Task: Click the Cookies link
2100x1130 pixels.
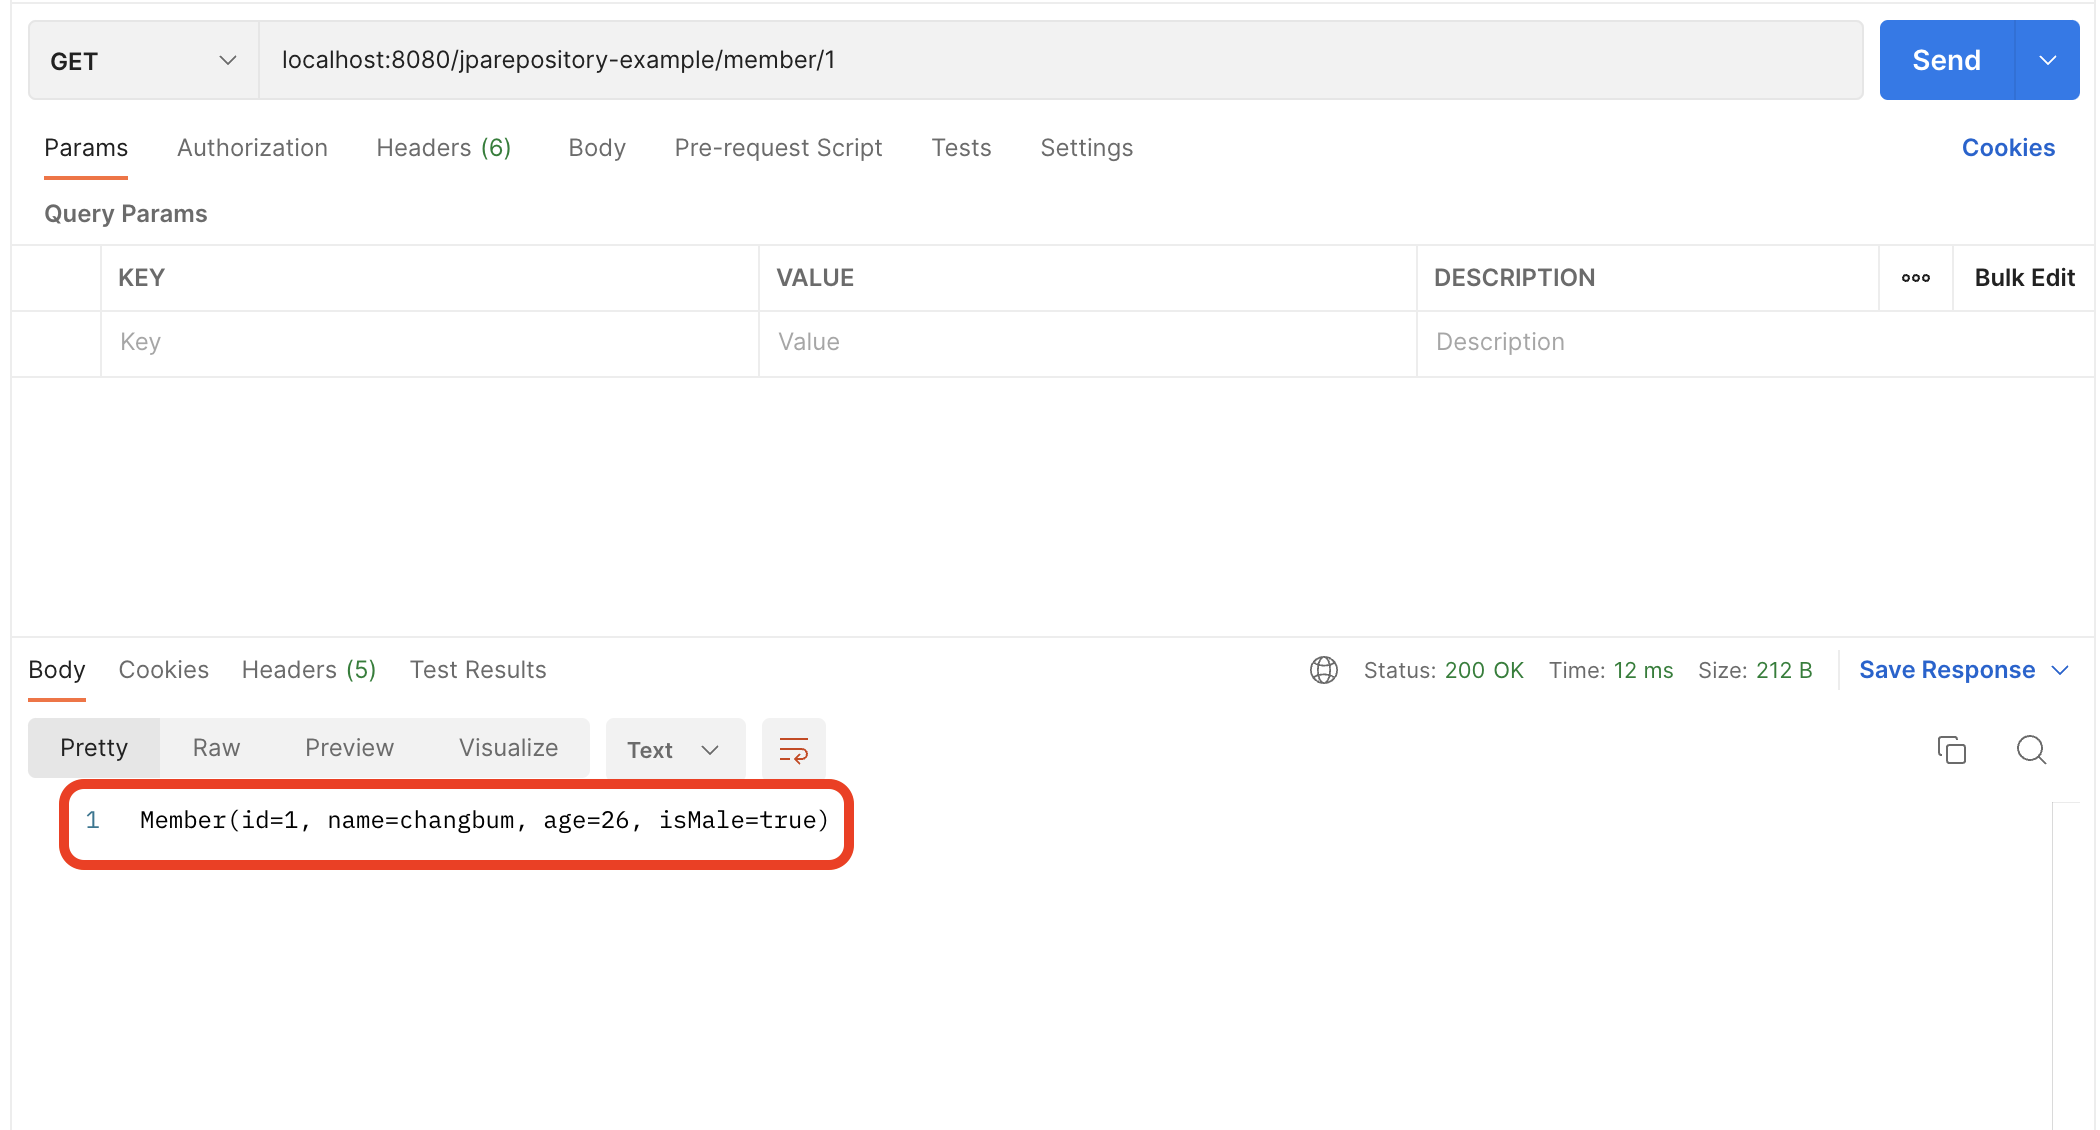Action: 2007,148
